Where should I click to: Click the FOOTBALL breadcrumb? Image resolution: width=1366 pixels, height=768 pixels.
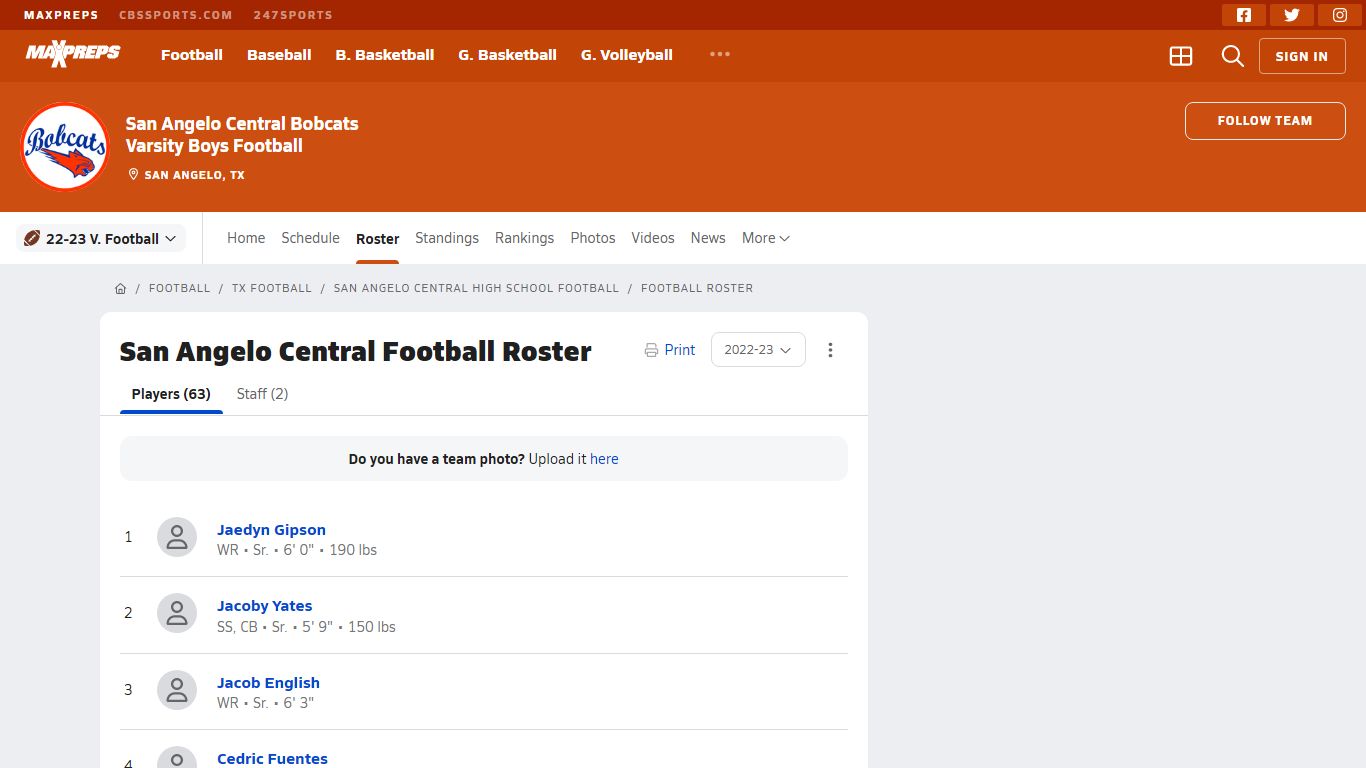pos(180,288)
